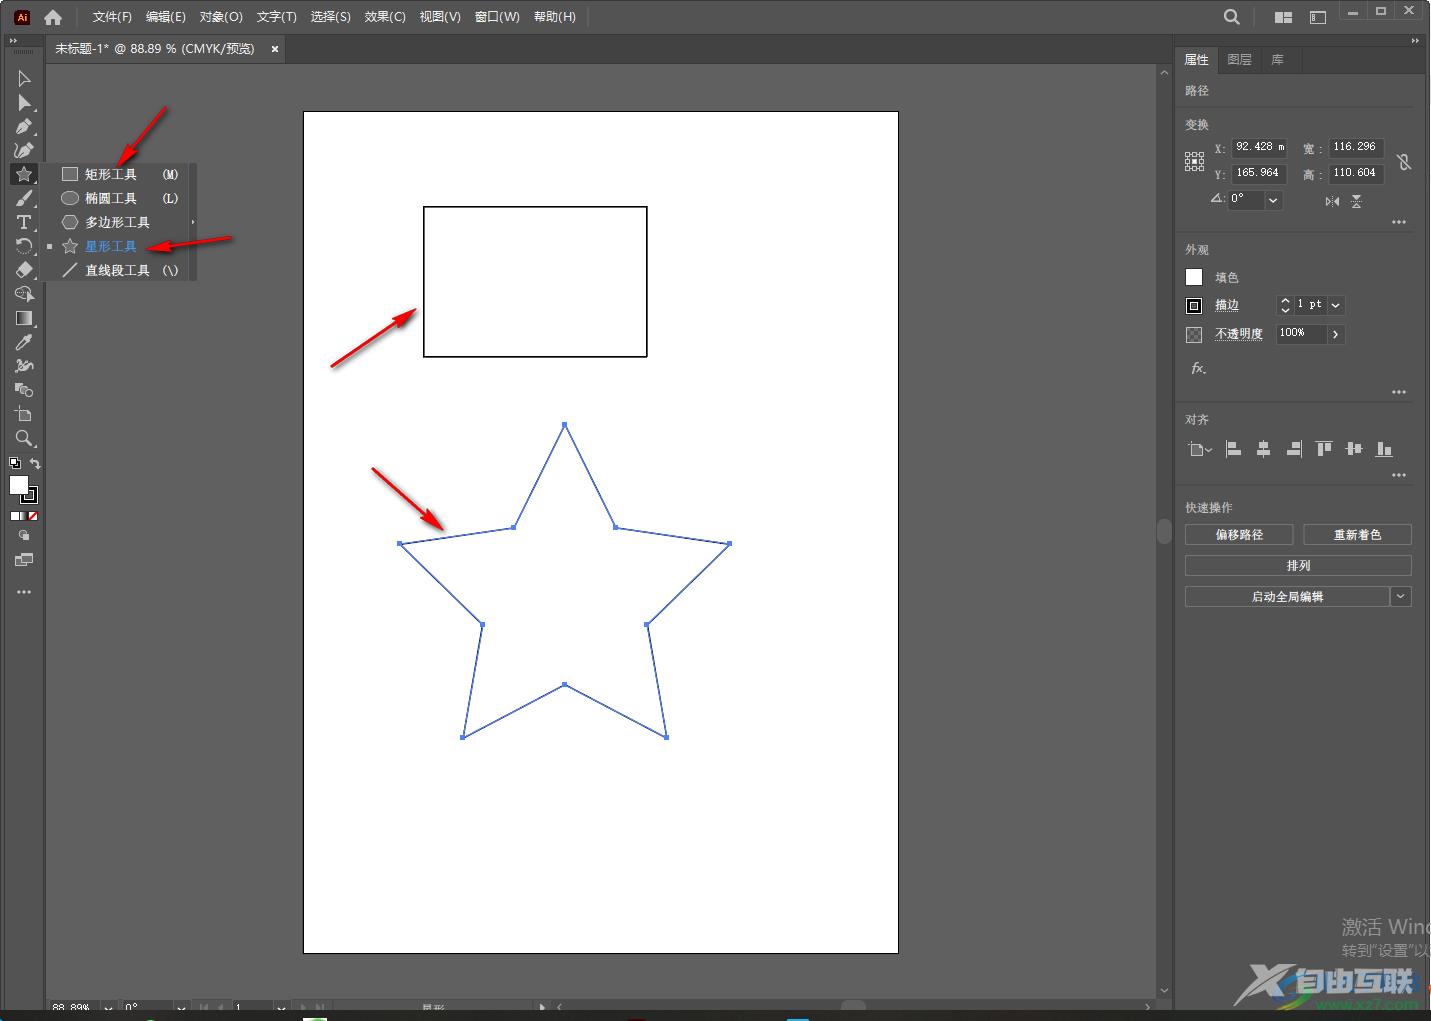This screenshot has width=1431, height=1021.
Task: Click the 重新着色 button
Action: 1357,535
